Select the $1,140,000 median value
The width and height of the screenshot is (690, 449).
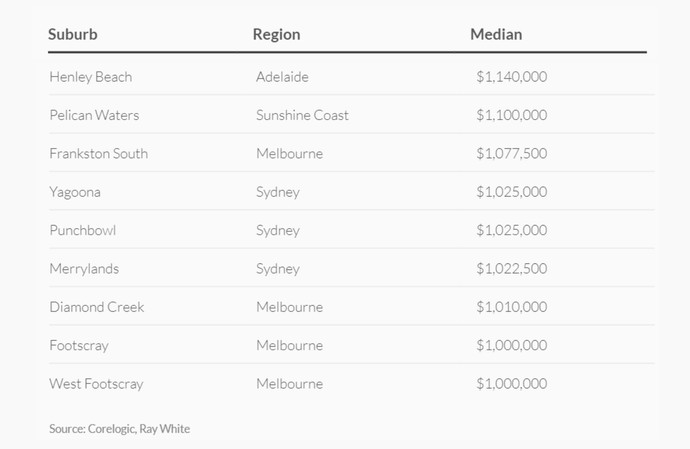(x=511, y=77)
